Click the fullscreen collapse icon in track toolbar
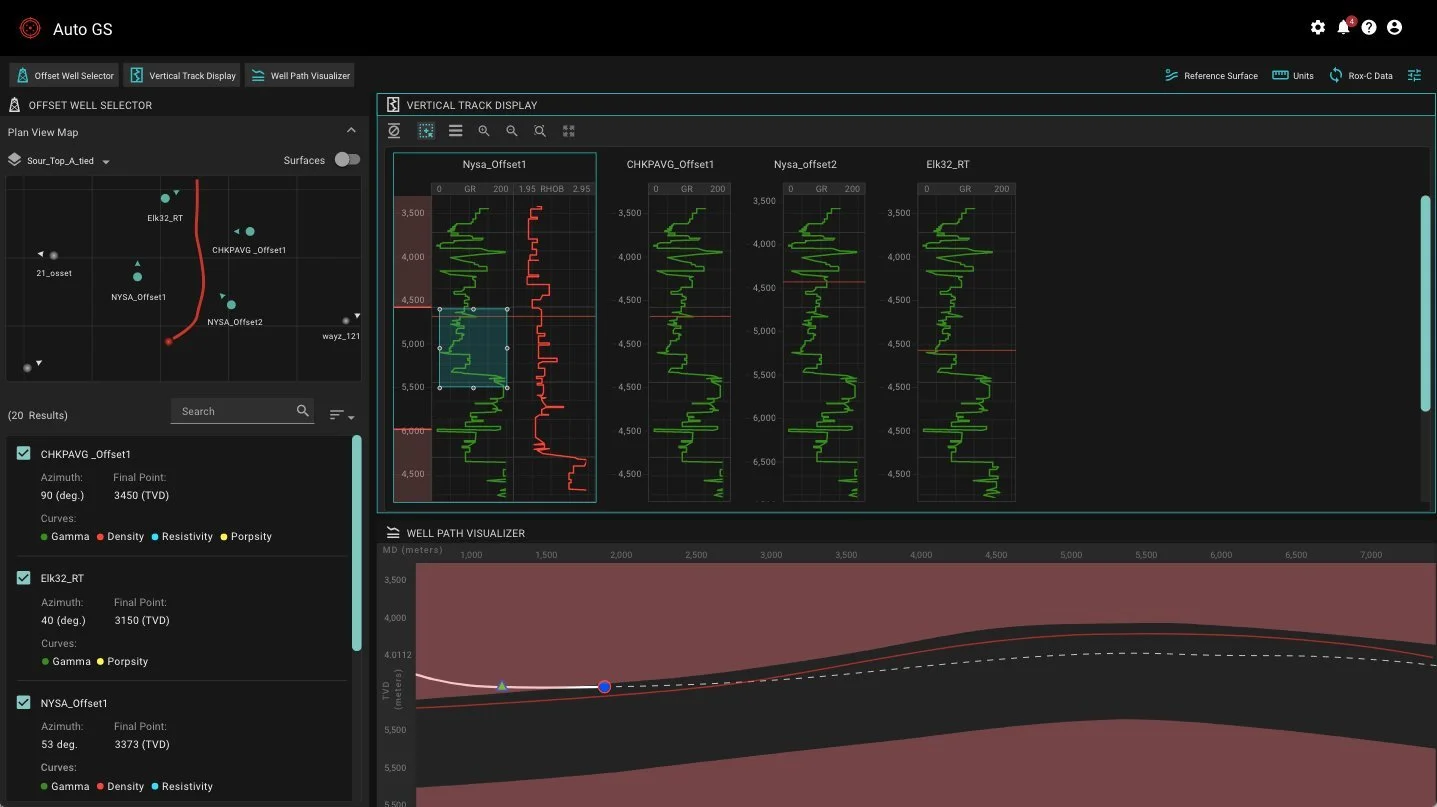Viewport: 1437px width, 807px height. point(569,131)
